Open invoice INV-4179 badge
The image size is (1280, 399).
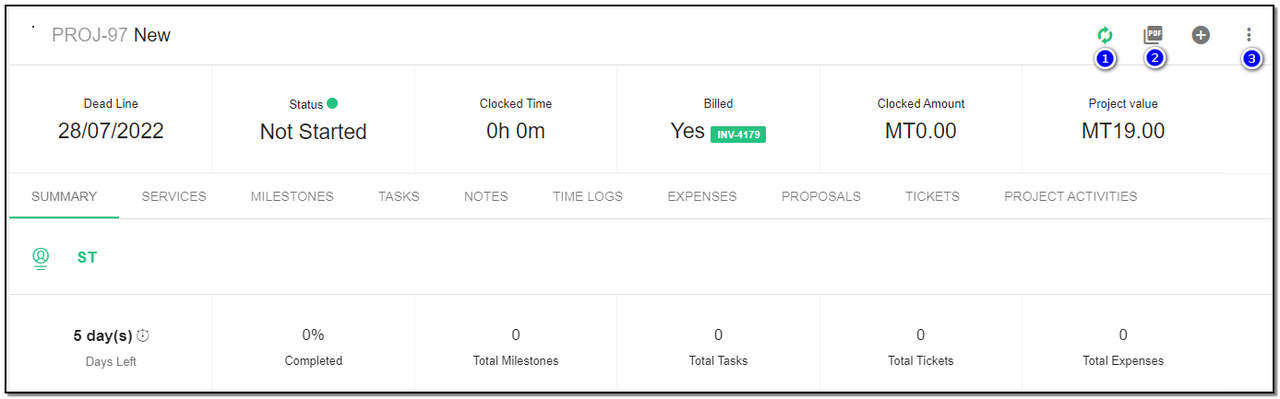[x=738, y=134]
